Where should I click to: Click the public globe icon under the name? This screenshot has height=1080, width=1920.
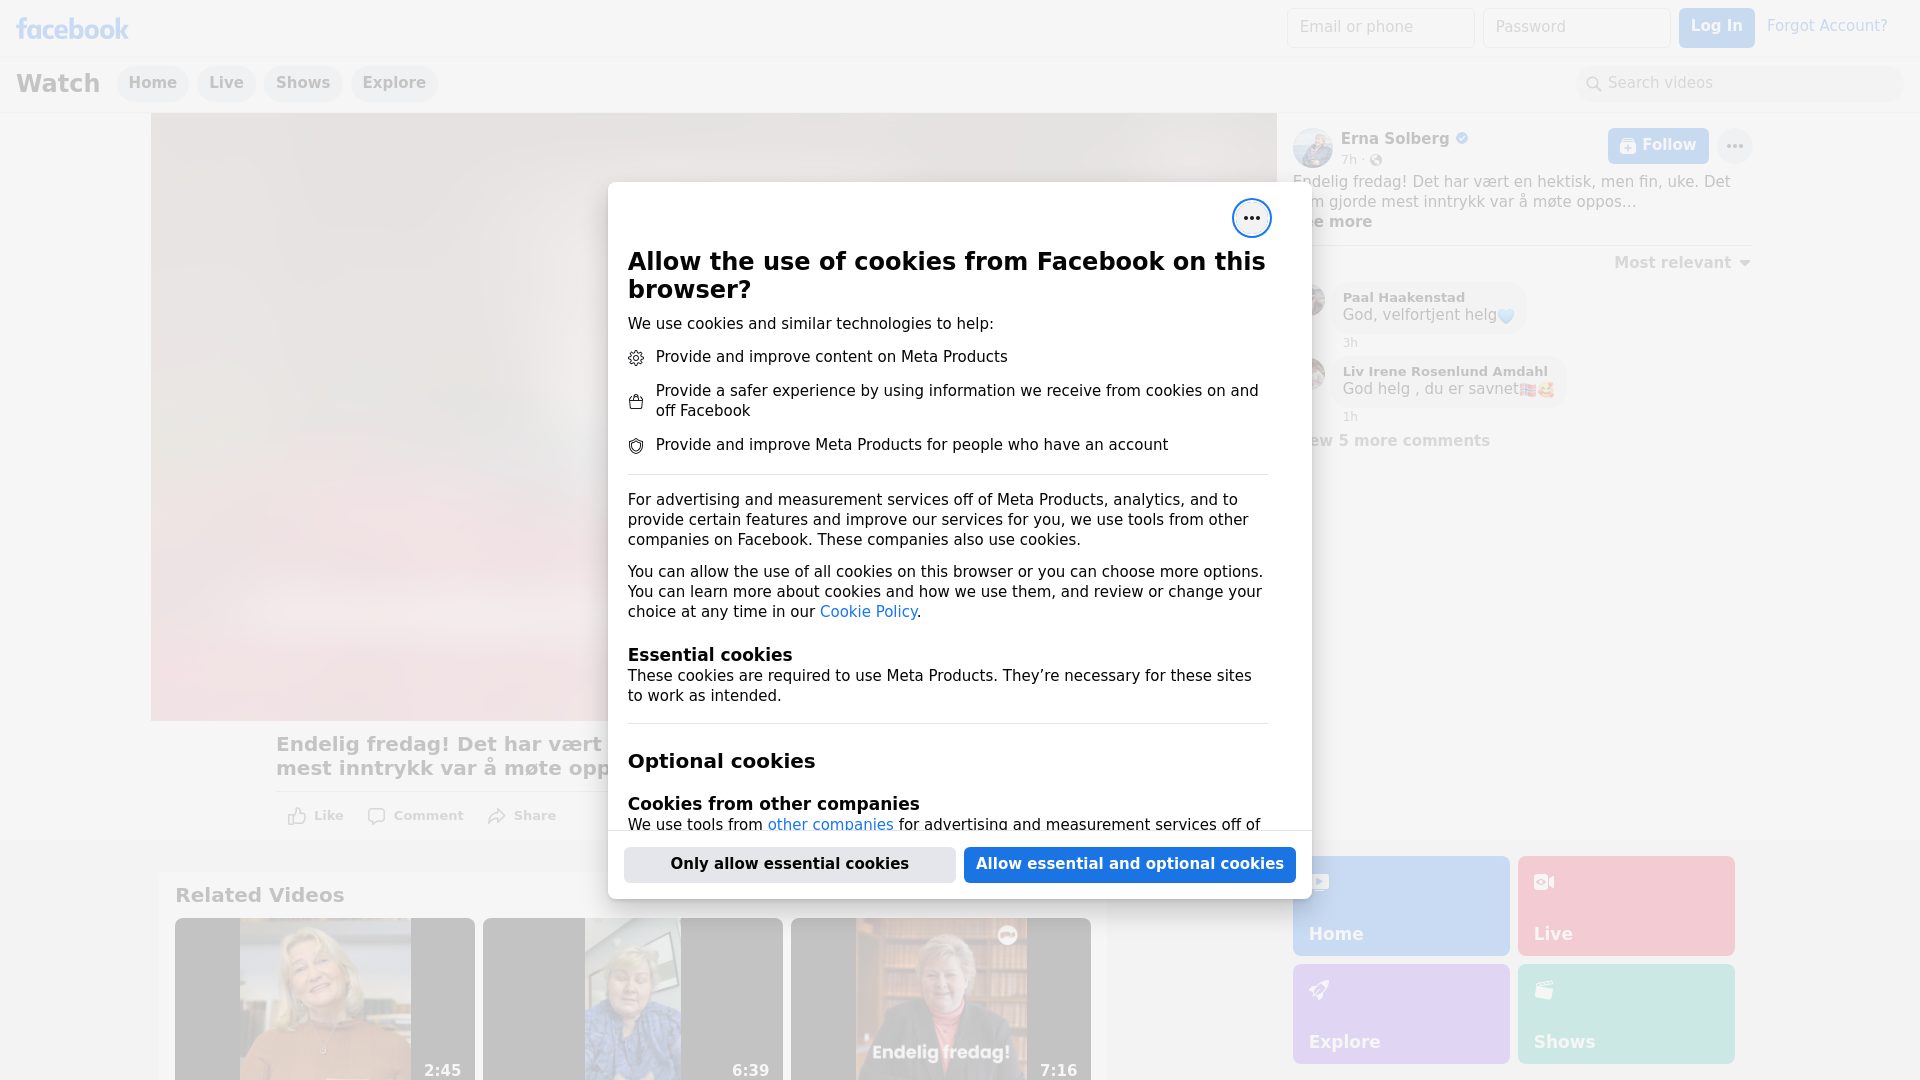1376,160
